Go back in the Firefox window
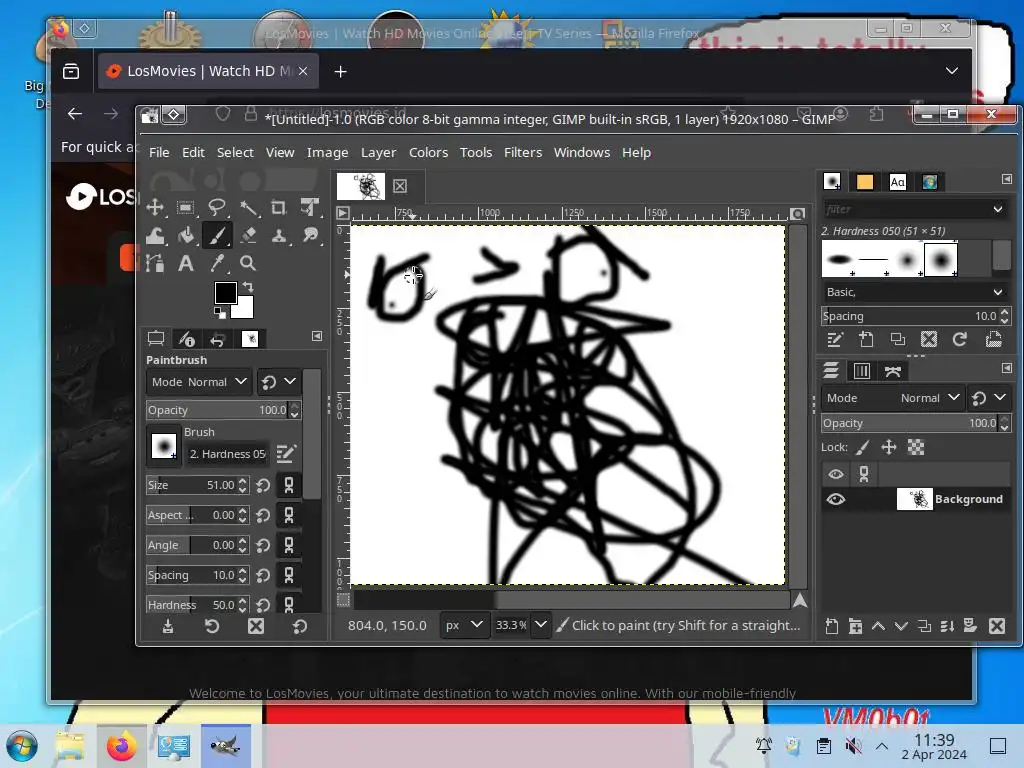Screen dimensions: 1024x768 tap(75, 114)
